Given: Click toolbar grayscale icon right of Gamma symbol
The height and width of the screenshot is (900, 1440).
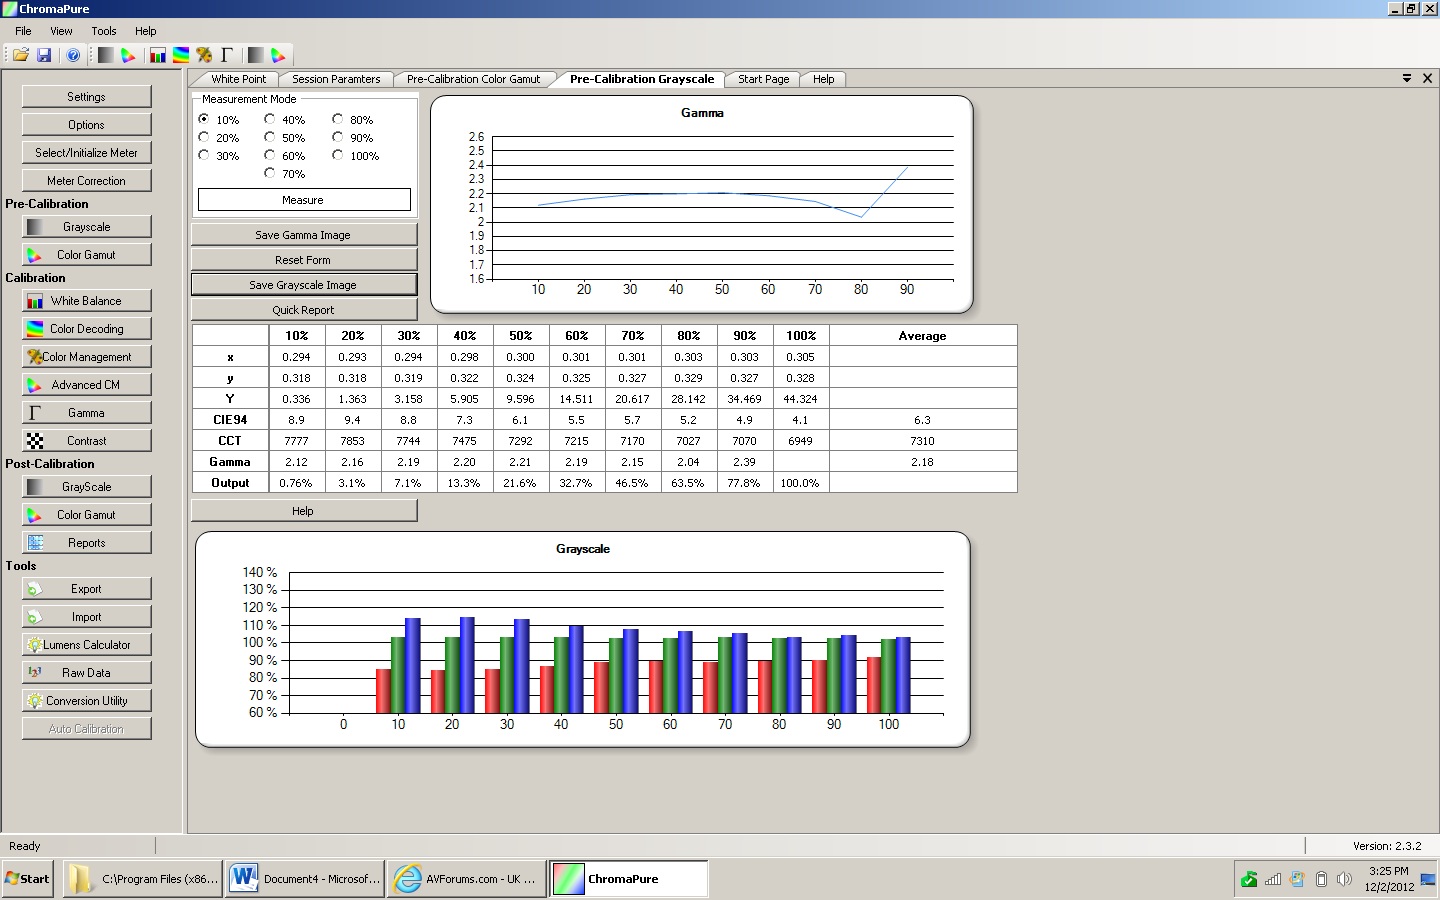Looking at the screenshot, I should tap(256, 55).
